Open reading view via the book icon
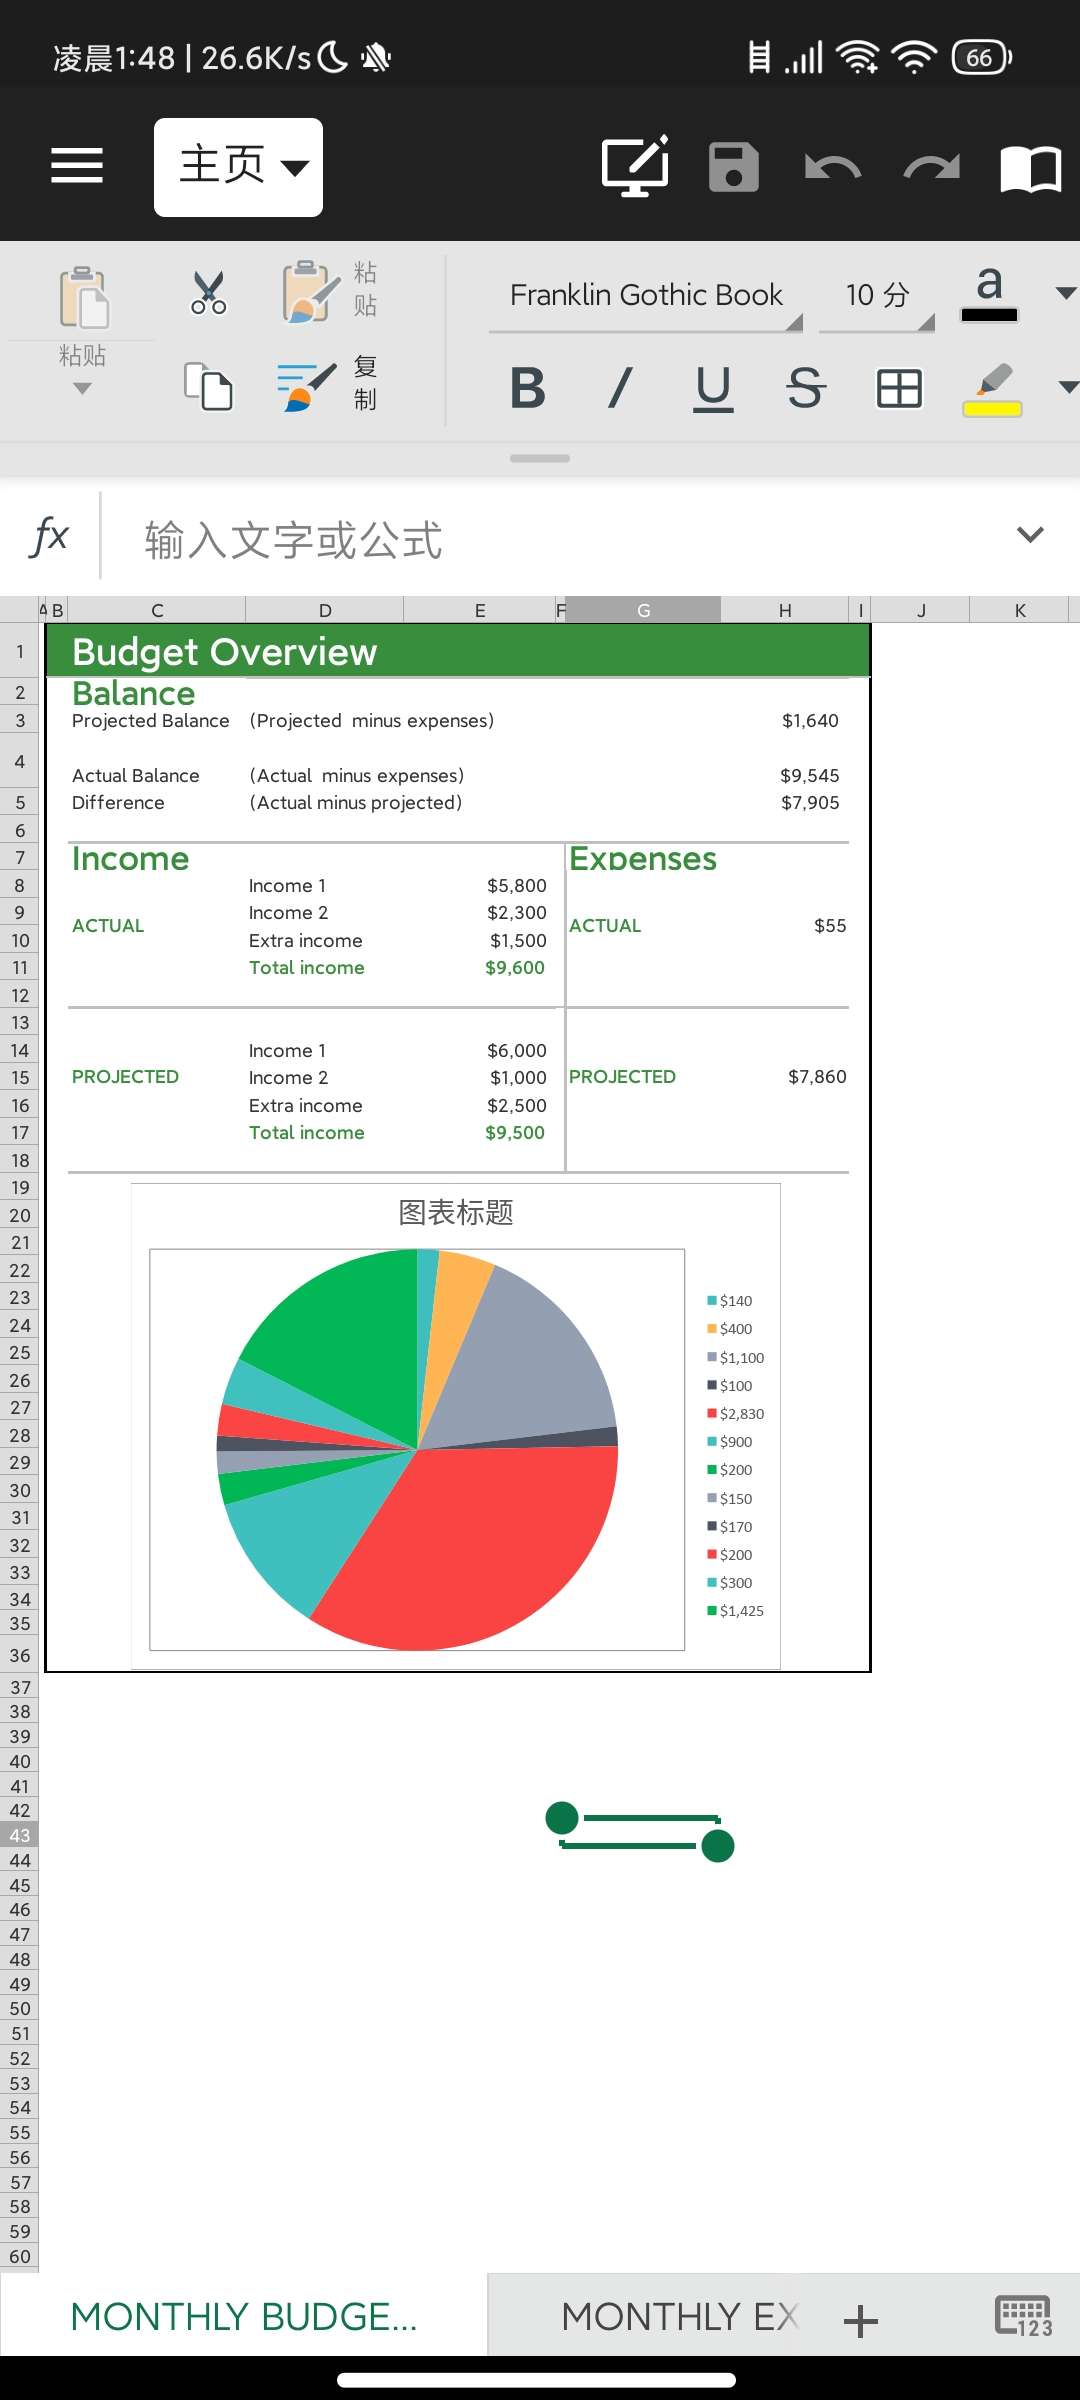This screenshot has width=1080, height=2400. (x=1031, y=168)
